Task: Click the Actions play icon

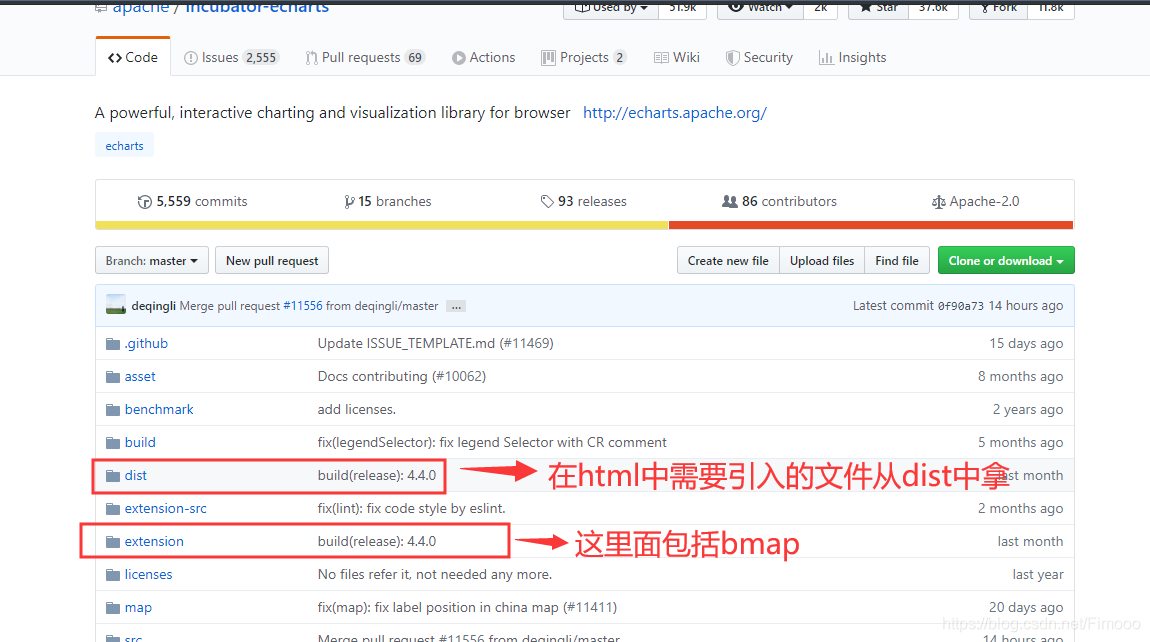Action: click(458, 58)
